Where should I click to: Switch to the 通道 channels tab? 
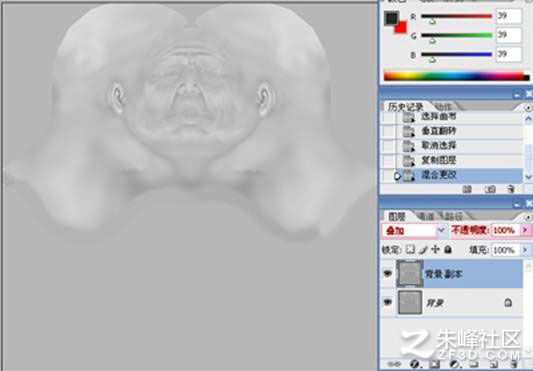(426, 216)
